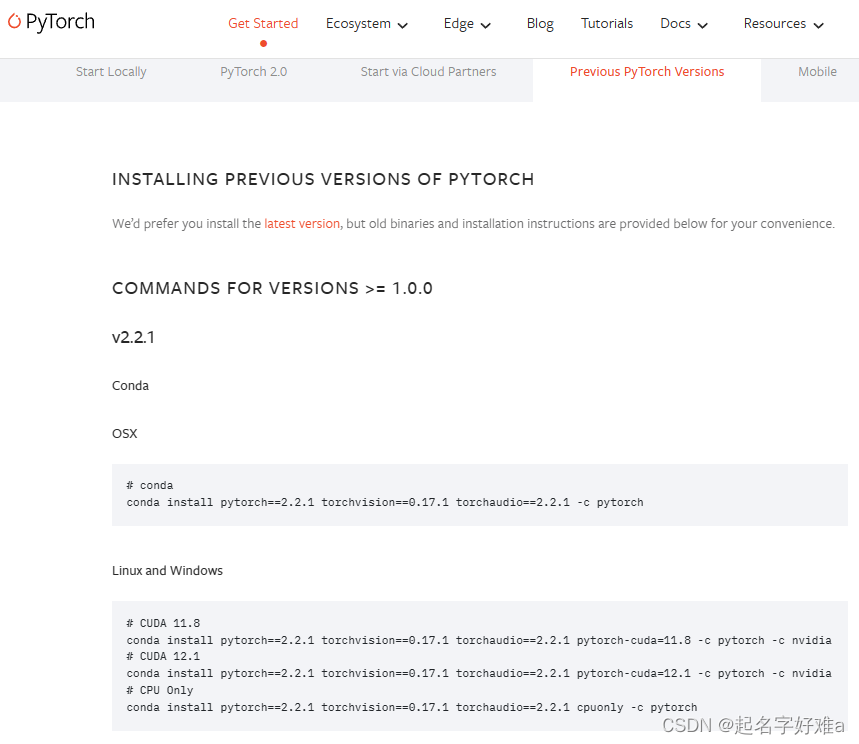Click the Commands for Versions >= 1.0.0 heading
This screenshot has width=859, height=744.
click(272, 288)
